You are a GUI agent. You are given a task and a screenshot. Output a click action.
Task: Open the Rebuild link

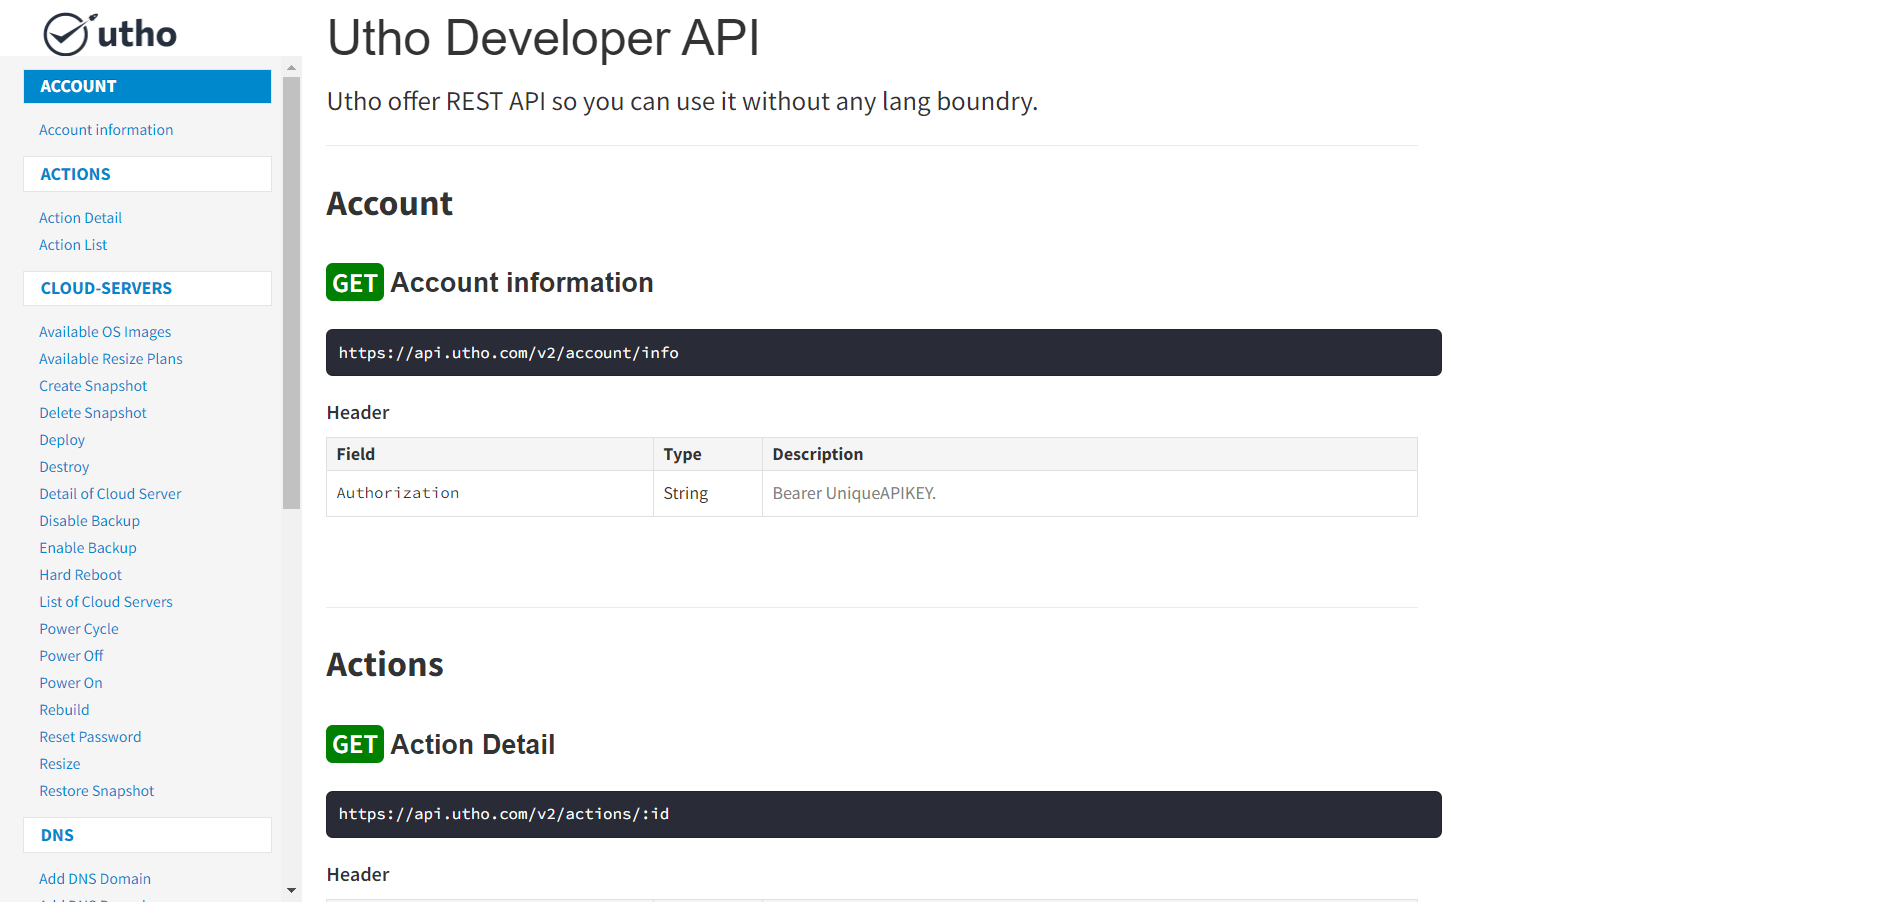point(64,710)
